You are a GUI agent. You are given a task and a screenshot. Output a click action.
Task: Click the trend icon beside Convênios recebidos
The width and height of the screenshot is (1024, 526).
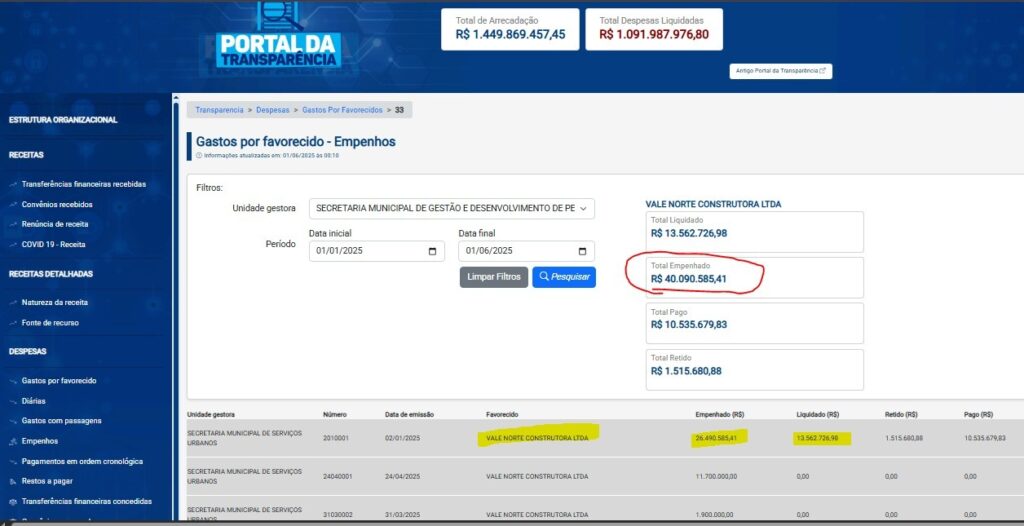(x=13, y=205)
